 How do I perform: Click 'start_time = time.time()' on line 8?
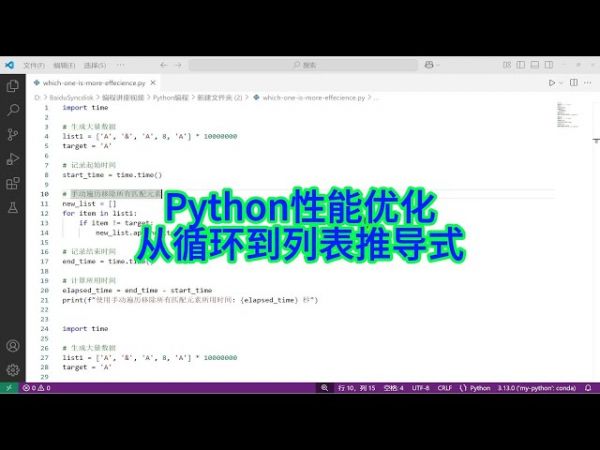[112, 175]
